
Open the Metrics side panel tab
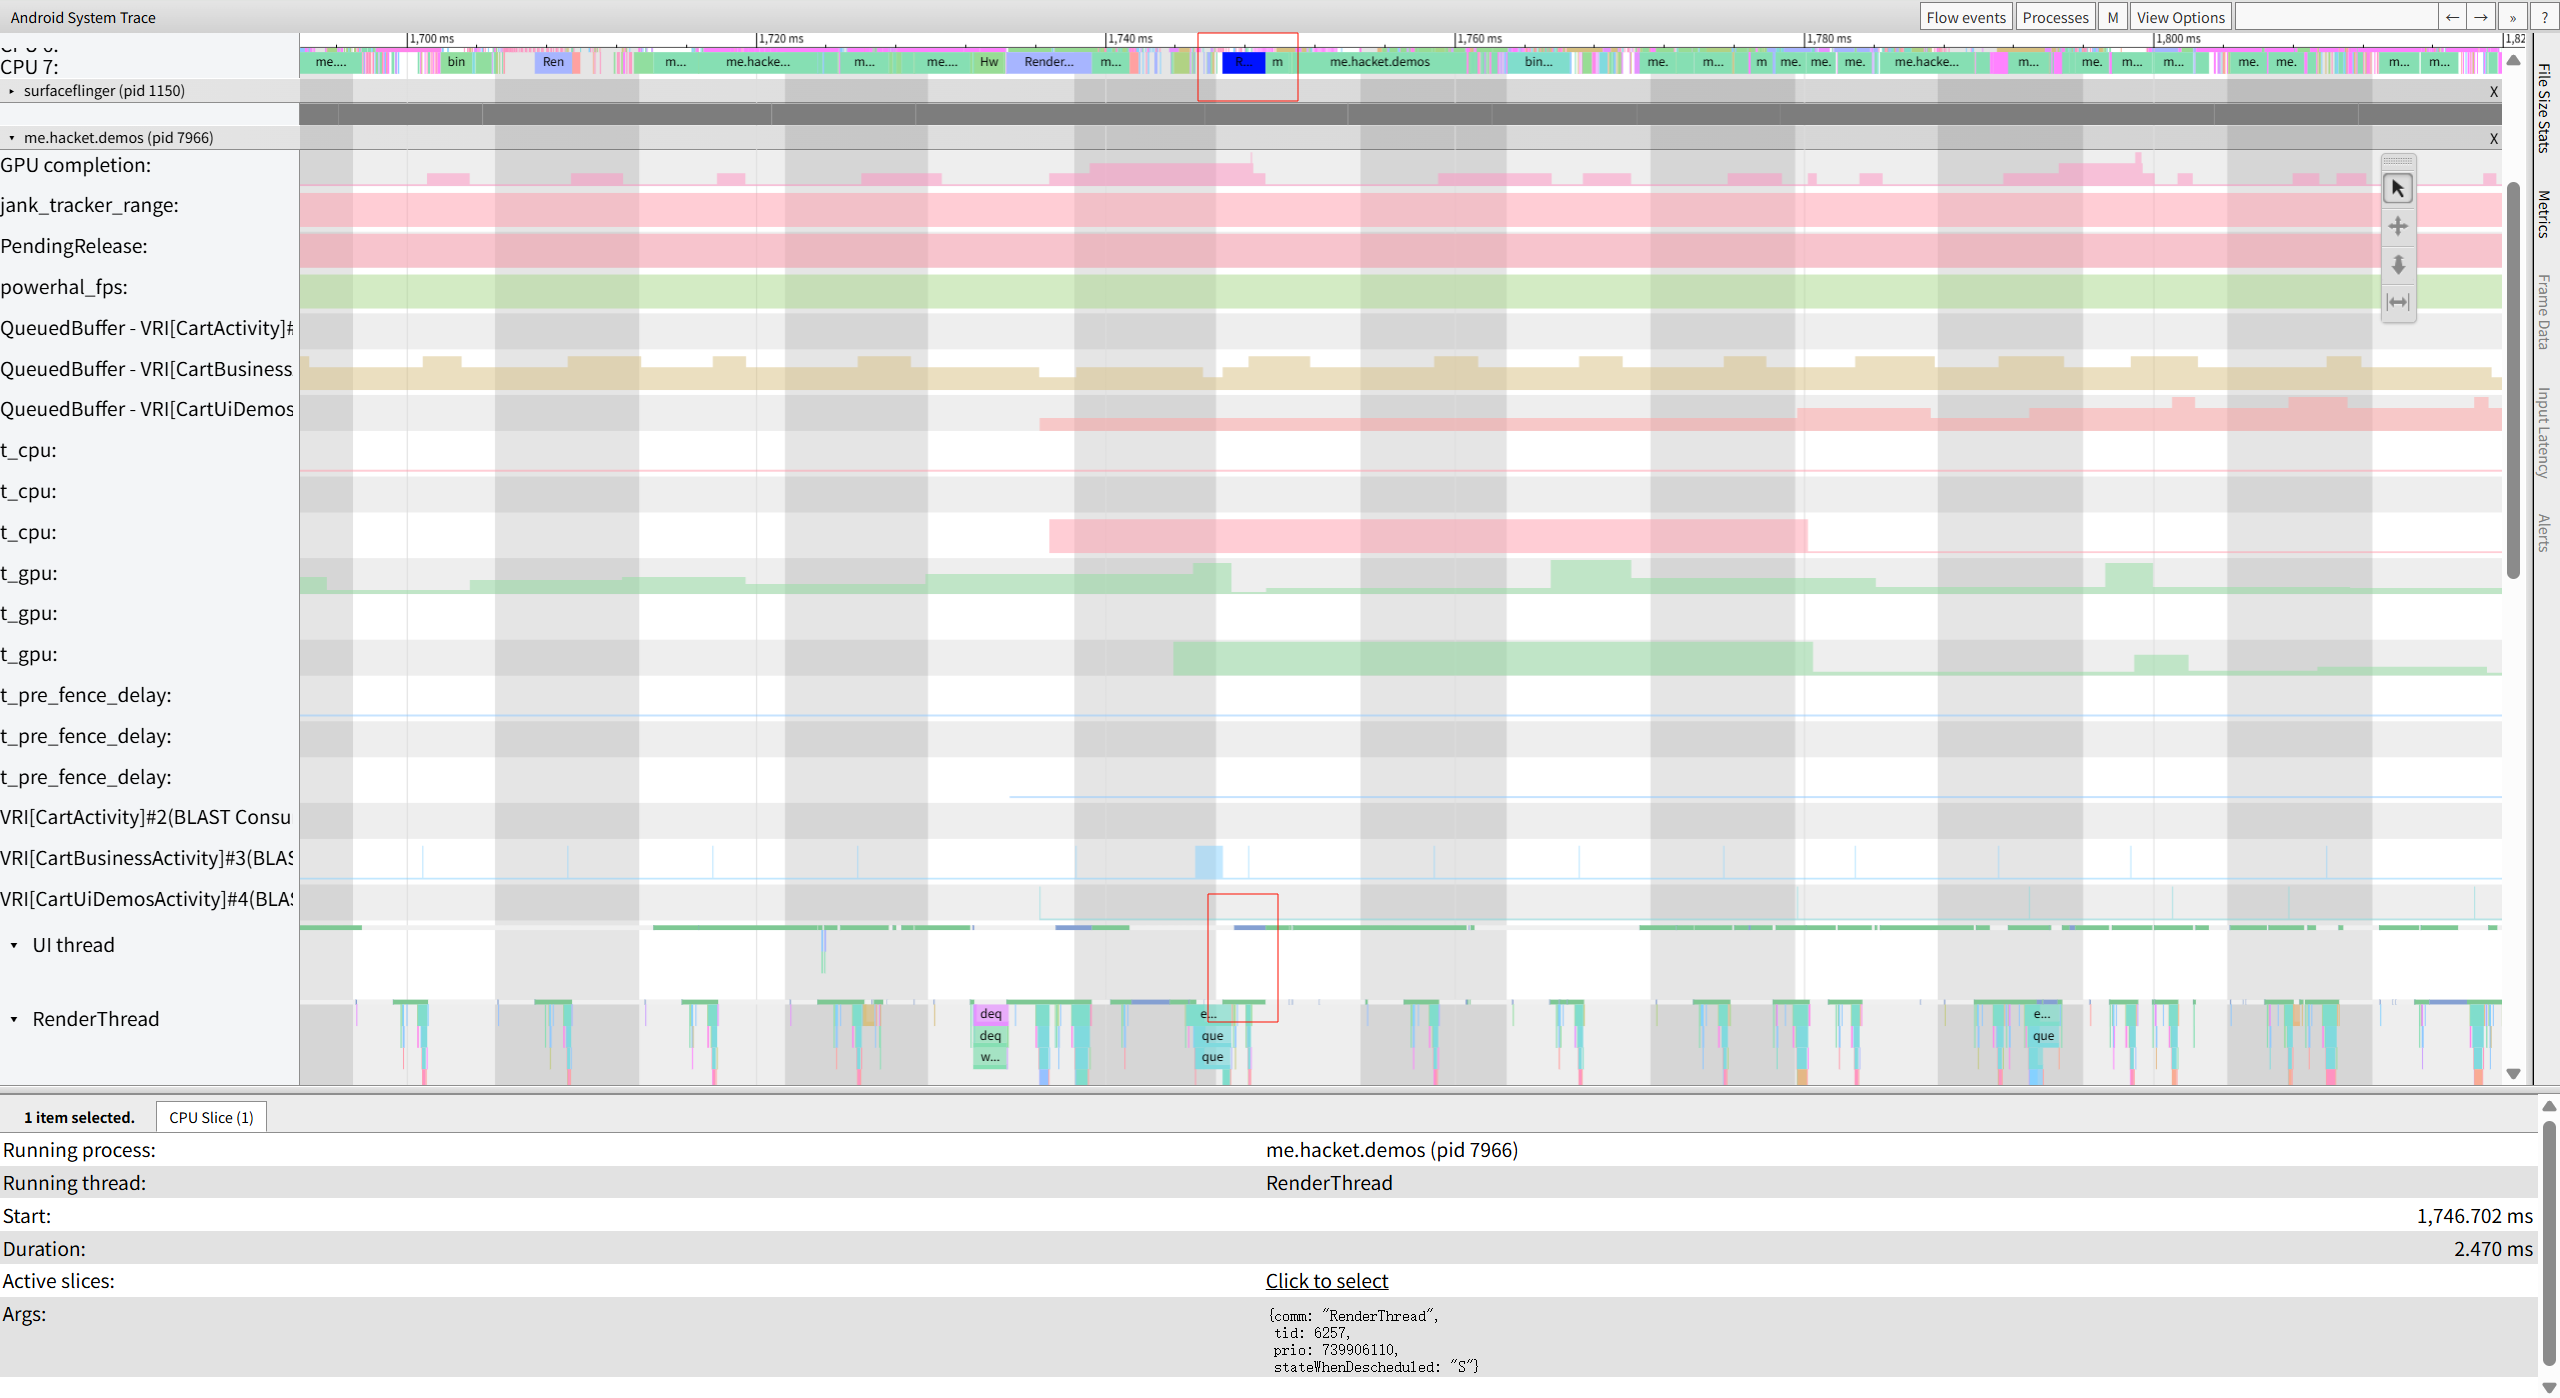(x=2544, y=214)
